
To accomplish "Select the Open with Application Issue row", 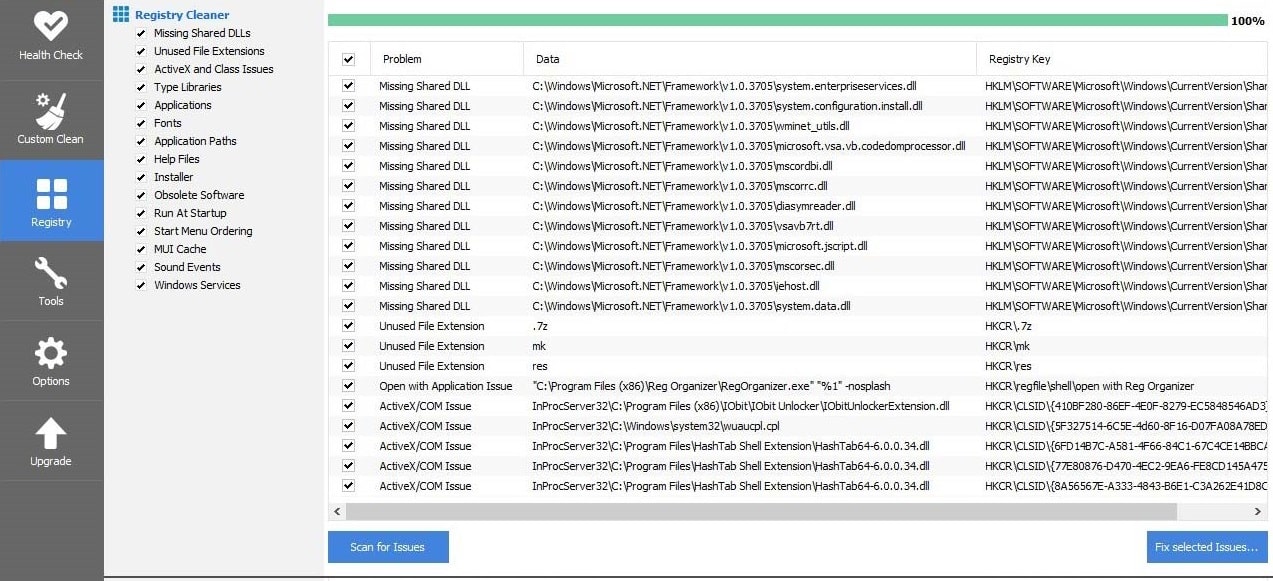I will point(448,386).
